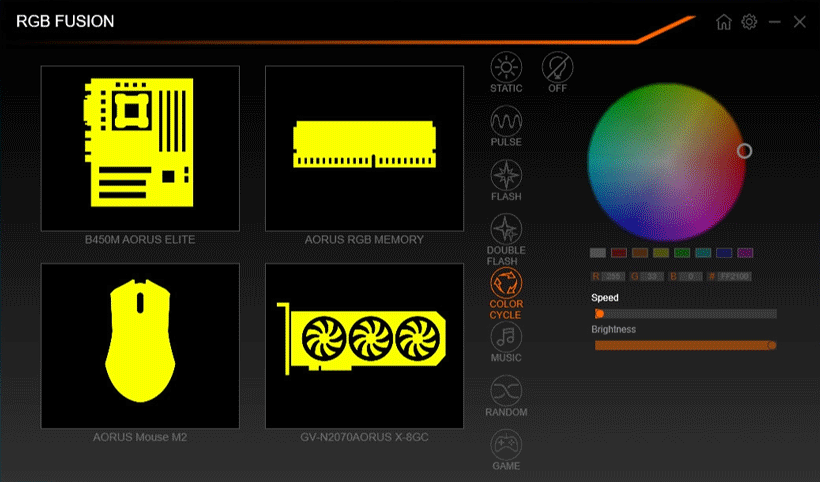Click the color wheel selector ring

pyautogui.click(x=744, y=151)
